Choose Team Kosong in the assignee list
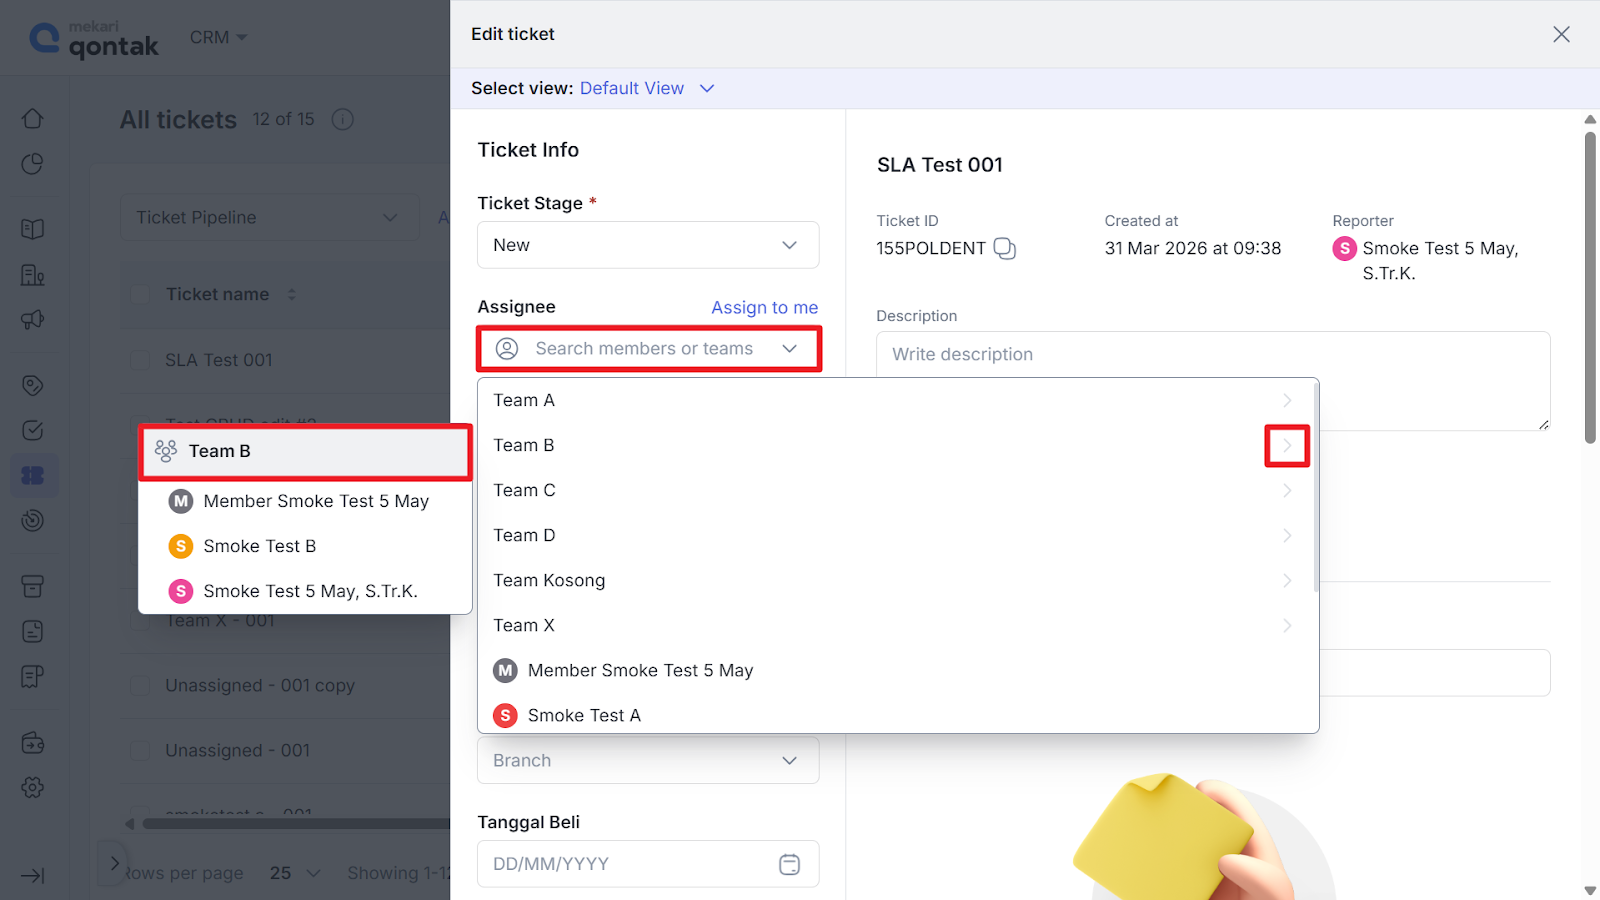Screen dimensions: 1600x900 pyautogui.click(x=549, y=580)
